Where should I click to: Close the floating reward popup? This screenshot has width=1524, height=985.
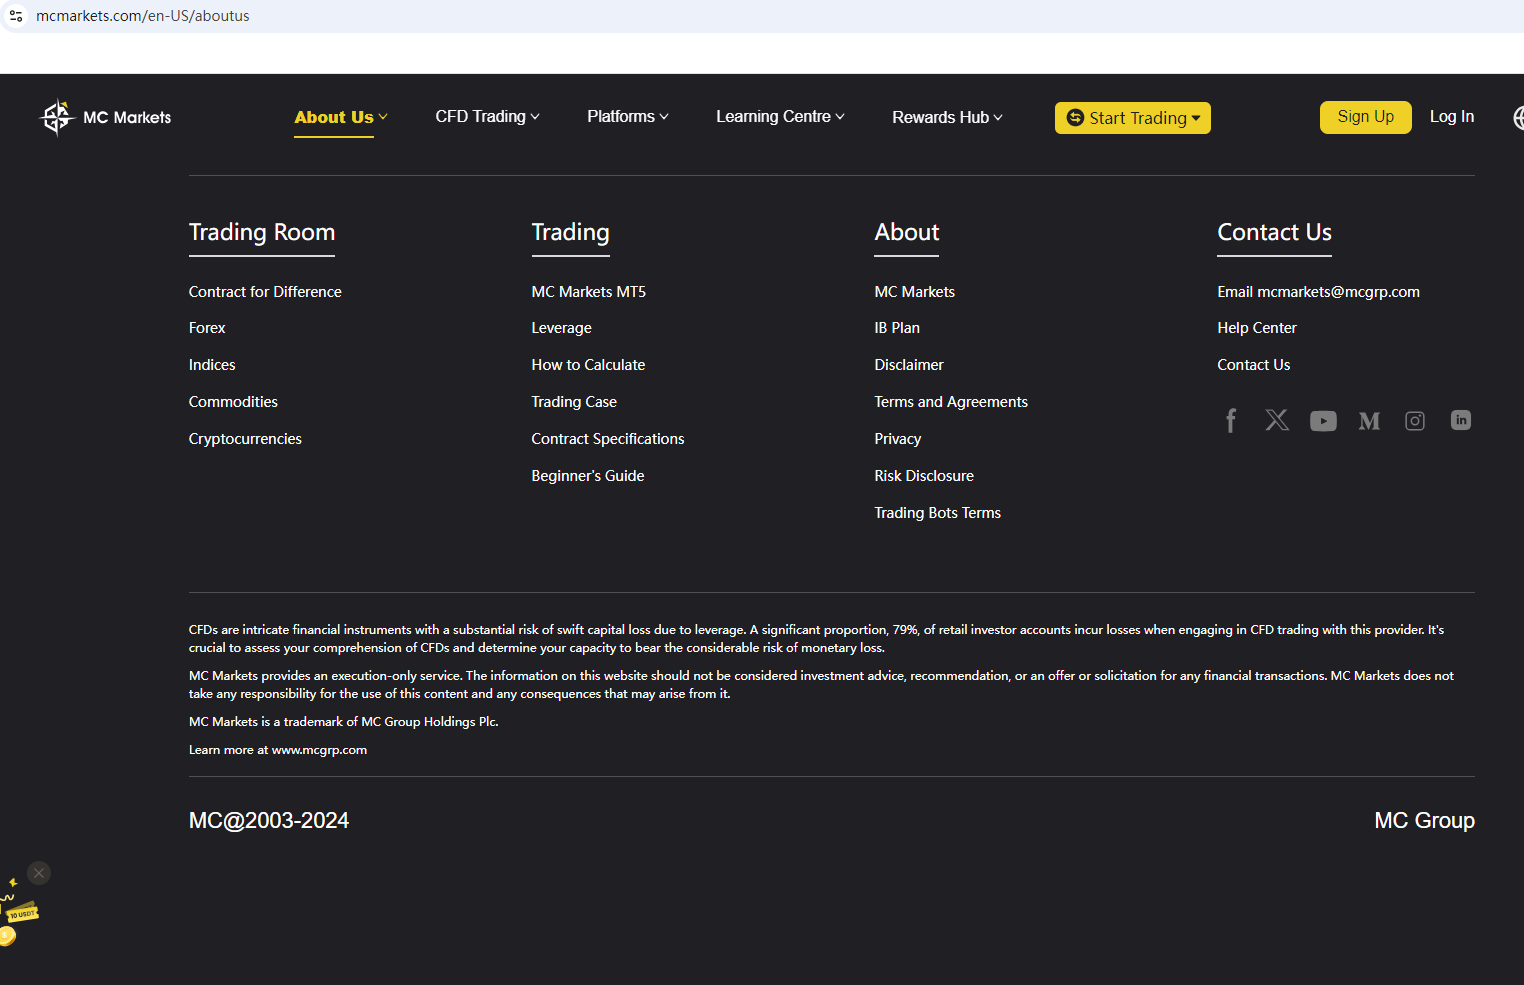pos(39,873)
